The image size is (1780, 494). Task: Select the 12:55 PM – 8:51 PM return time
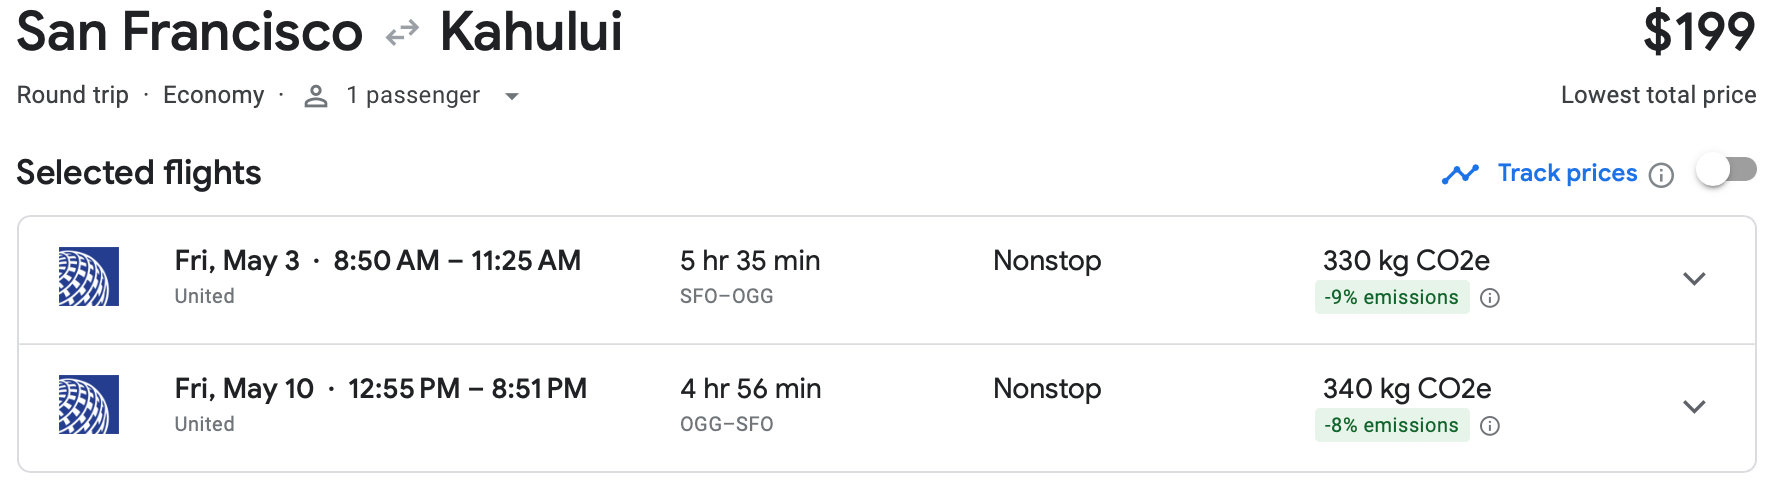467,389
